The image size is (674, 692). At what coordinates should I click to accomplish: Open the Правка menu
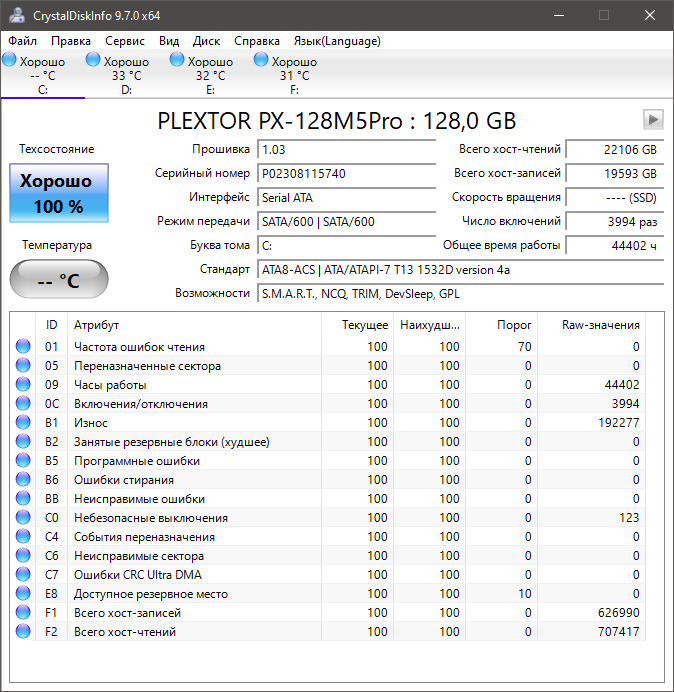pyautogui.click(x=71, y=41)
